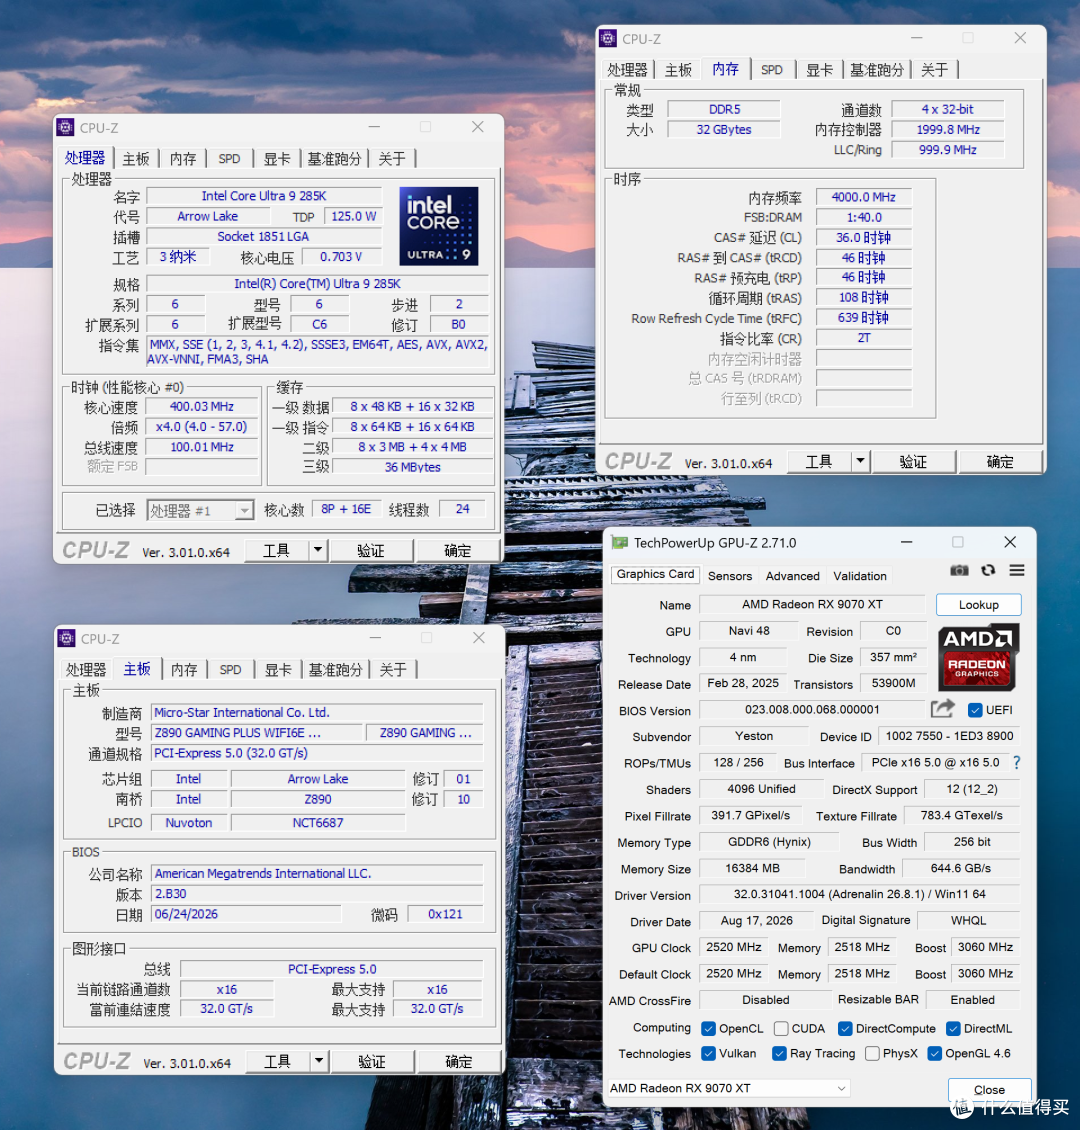Switch to the Validation tab in GPU-Z
Viewport: 1080px width, 1130px height.
860,576
